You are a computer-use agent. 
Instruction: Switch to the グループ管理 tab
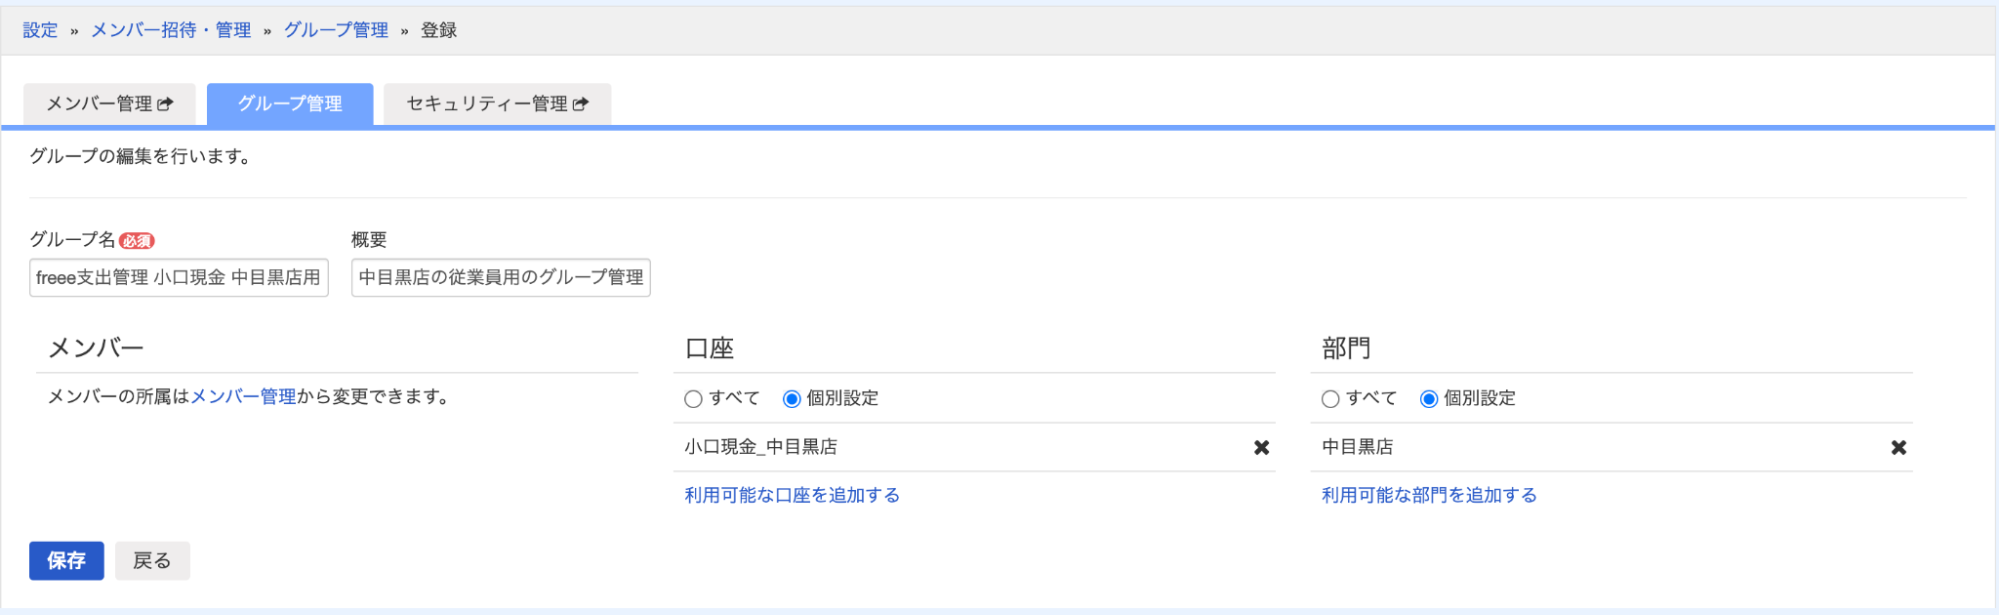pyautogui.click(x=290, y=104)
